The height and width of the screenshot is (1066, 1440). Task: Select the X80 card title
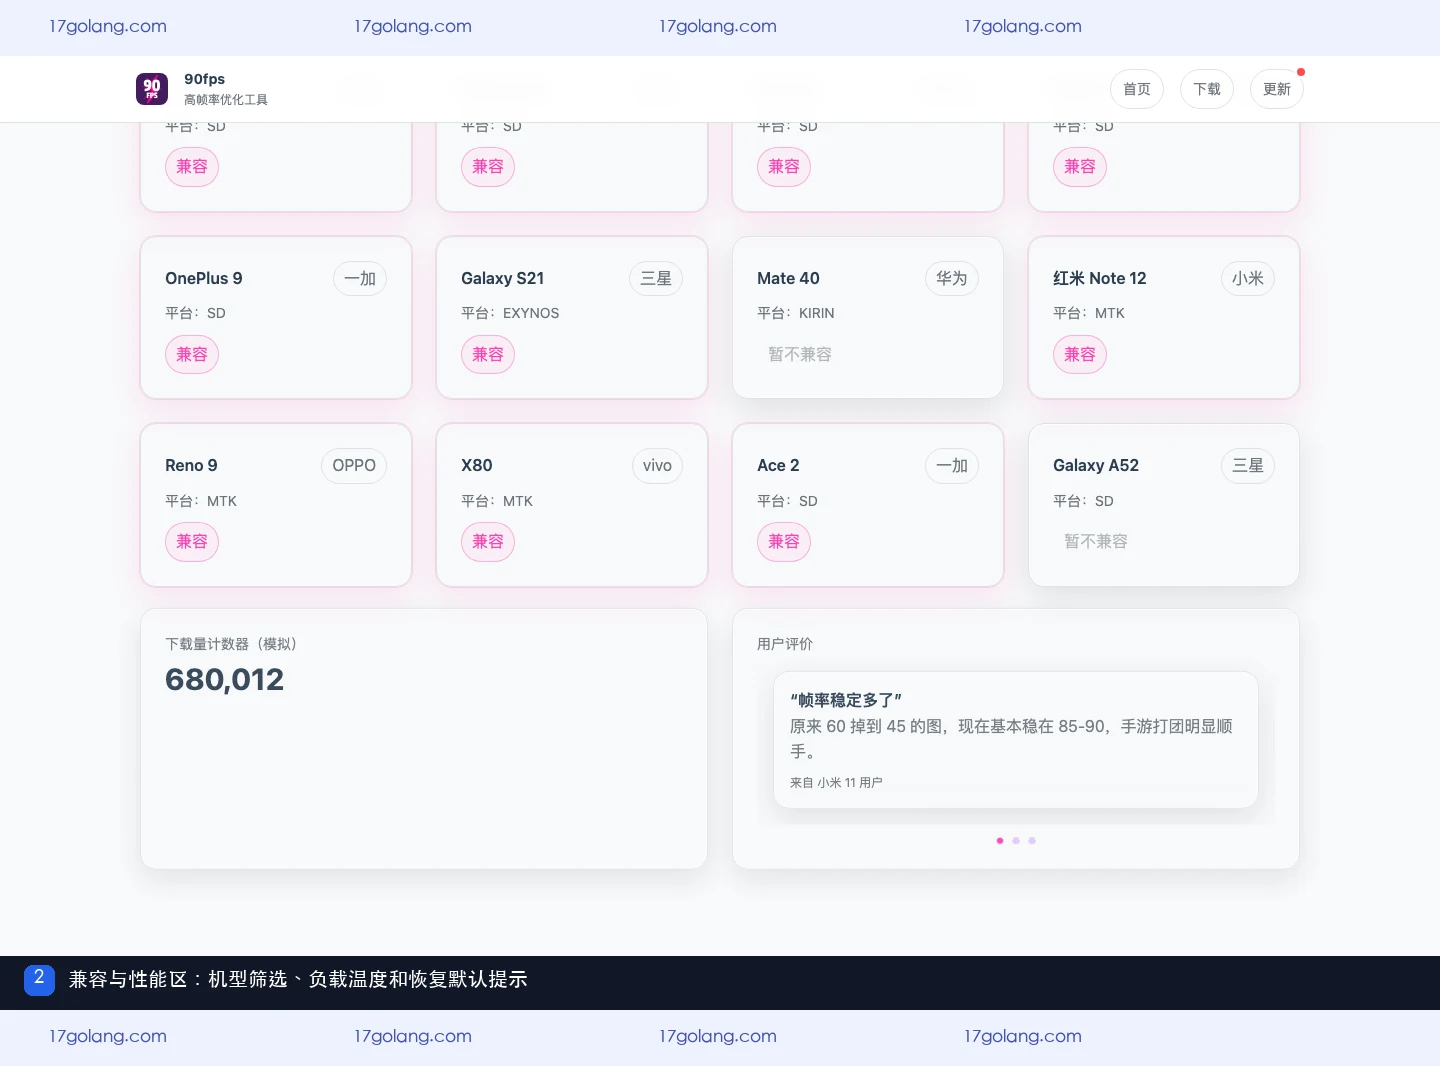(477, 465)
